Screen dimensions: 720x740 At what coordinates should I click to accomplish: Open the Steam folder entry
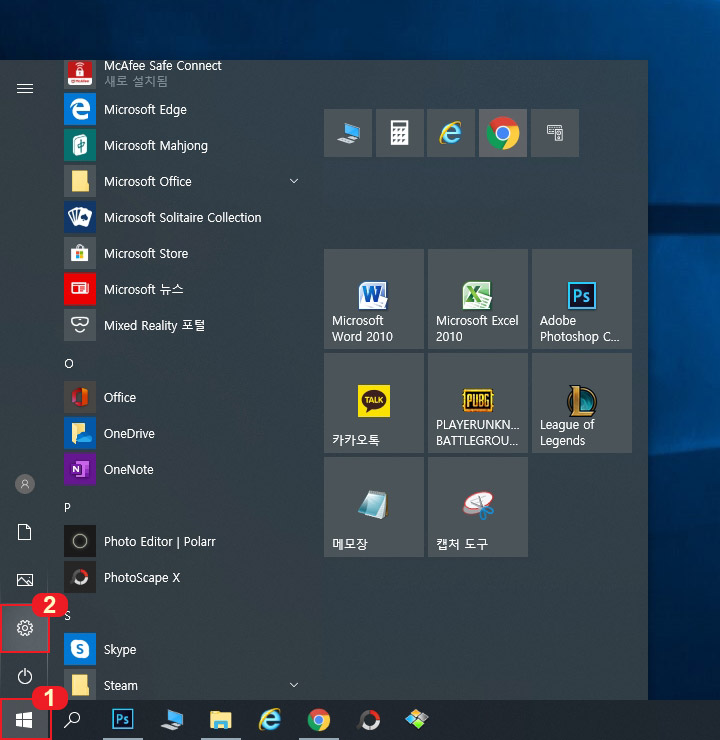point(183,685)
